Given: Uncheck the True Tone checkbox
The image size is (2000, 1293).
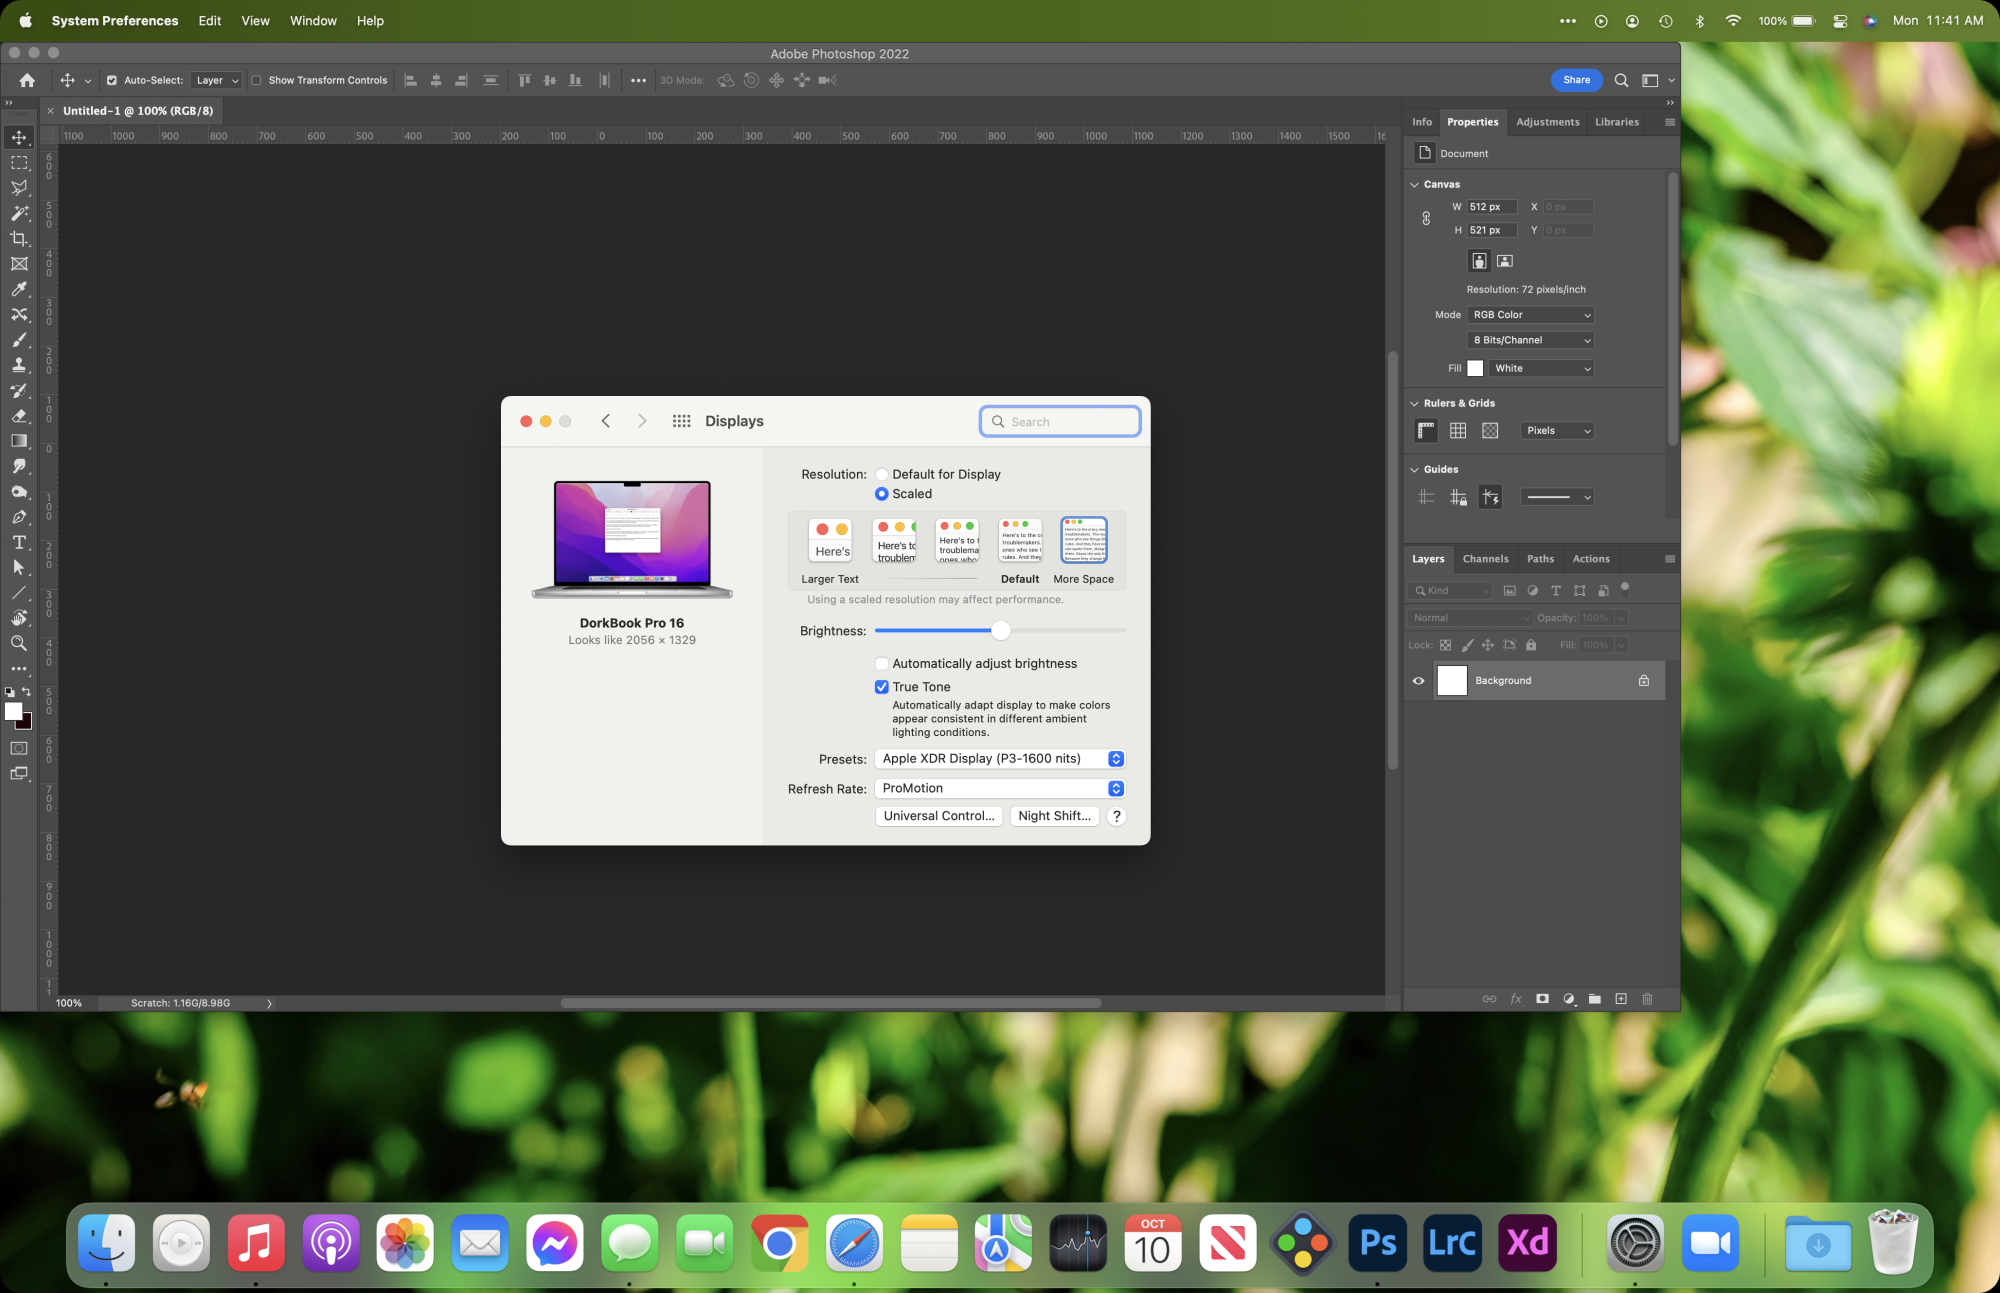Looking at the screenshot, I should 881,687.
